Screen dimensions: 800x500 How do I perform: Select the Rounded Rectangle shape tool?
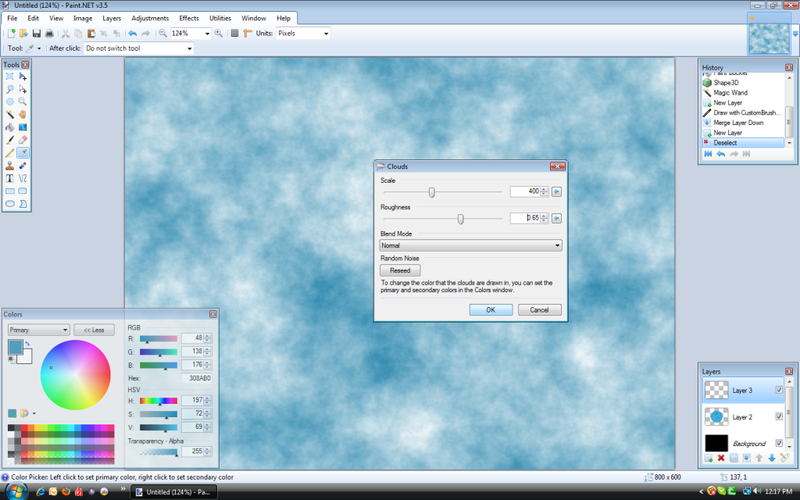[x=22, y=191]
